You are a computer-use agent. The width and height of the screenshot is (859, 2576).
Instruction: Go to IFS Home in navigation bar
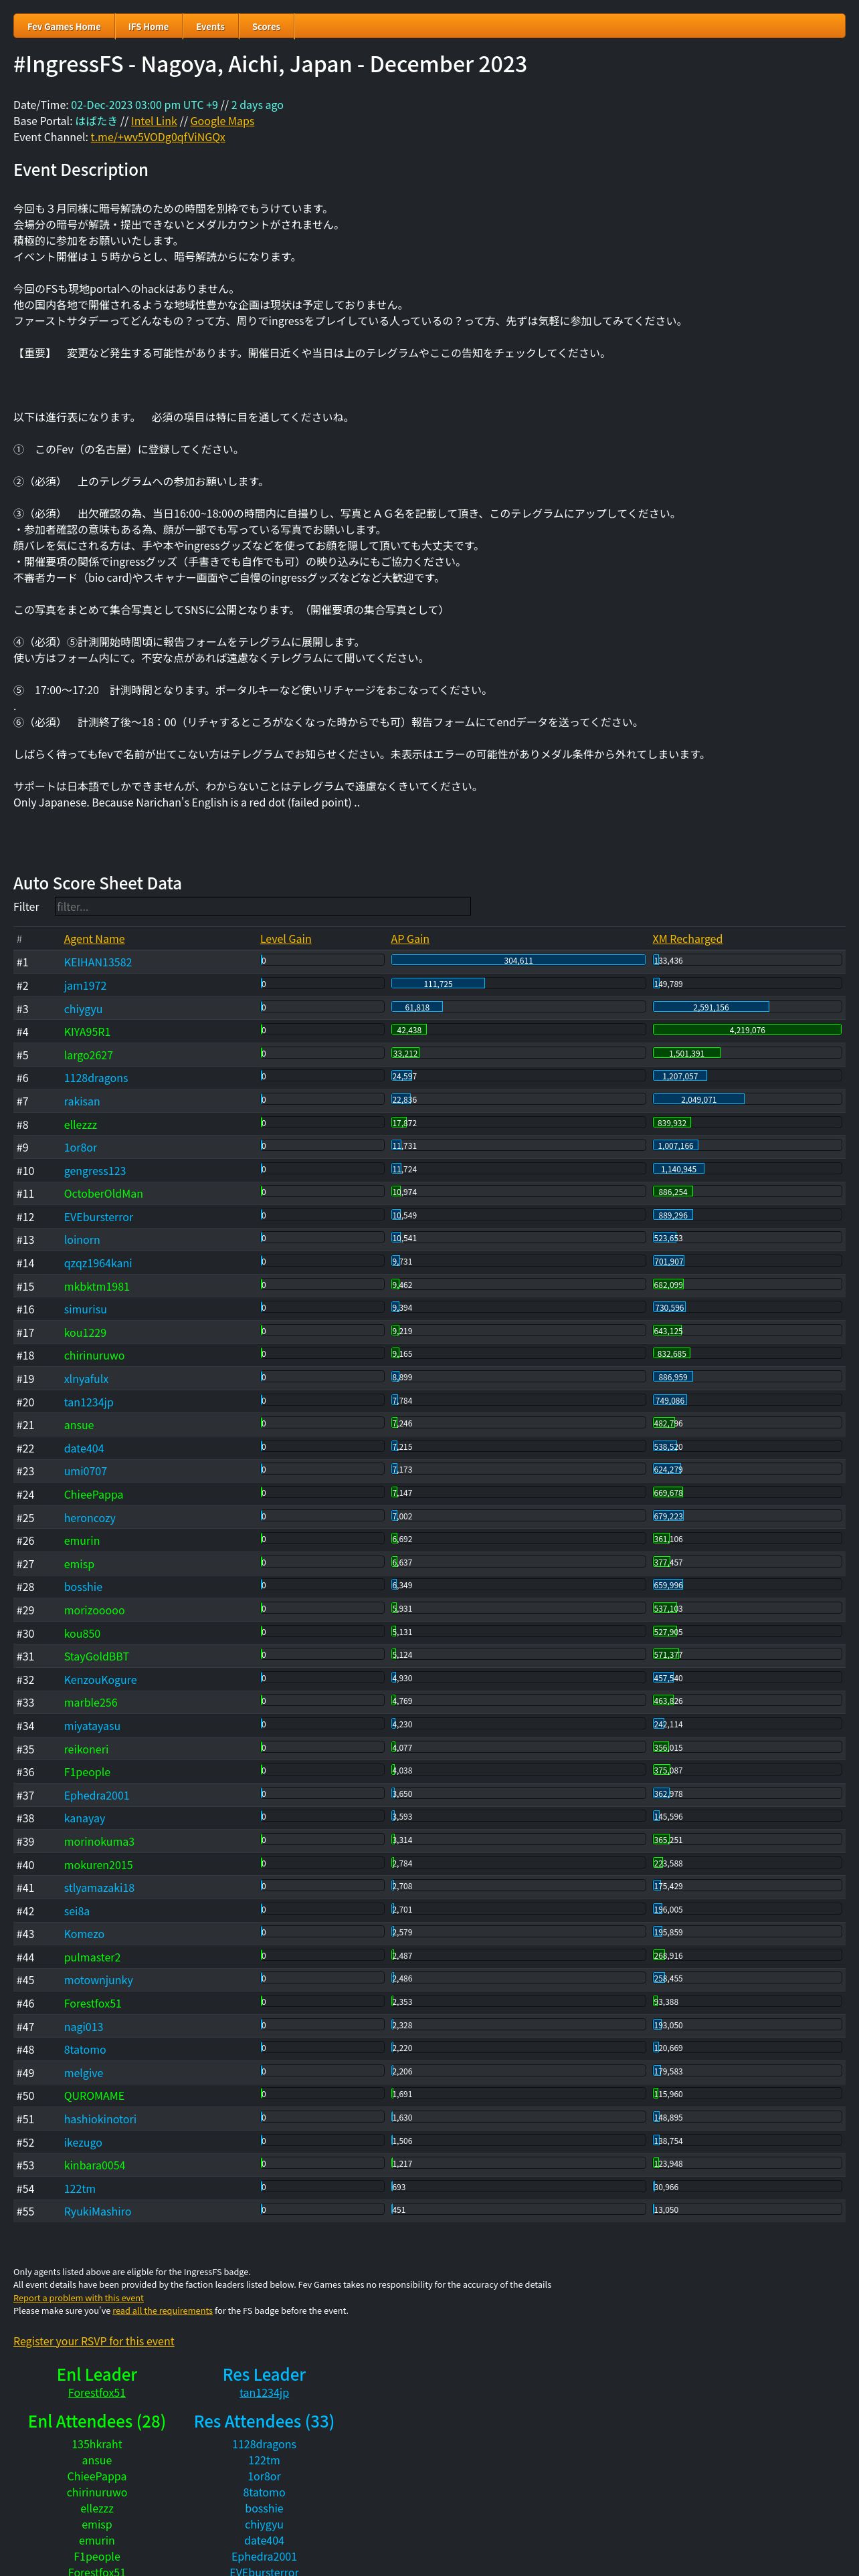[148, 26]
